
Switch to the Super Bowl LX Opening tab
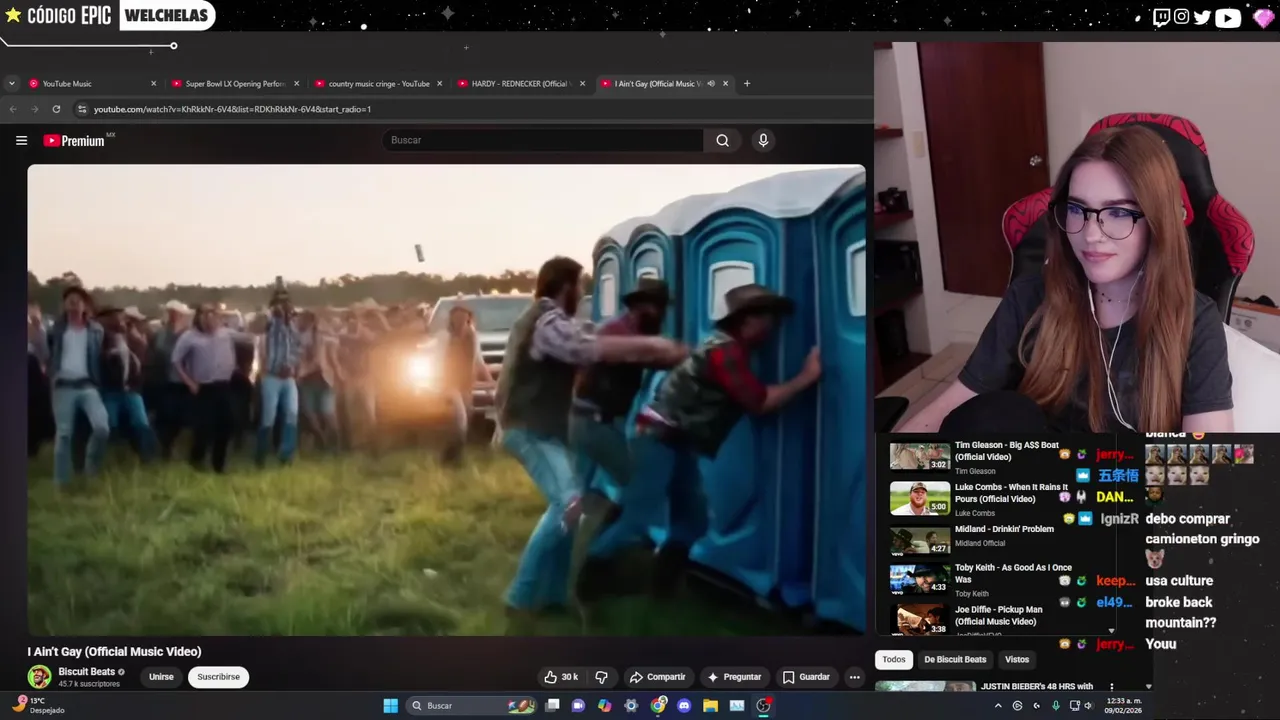235,84
